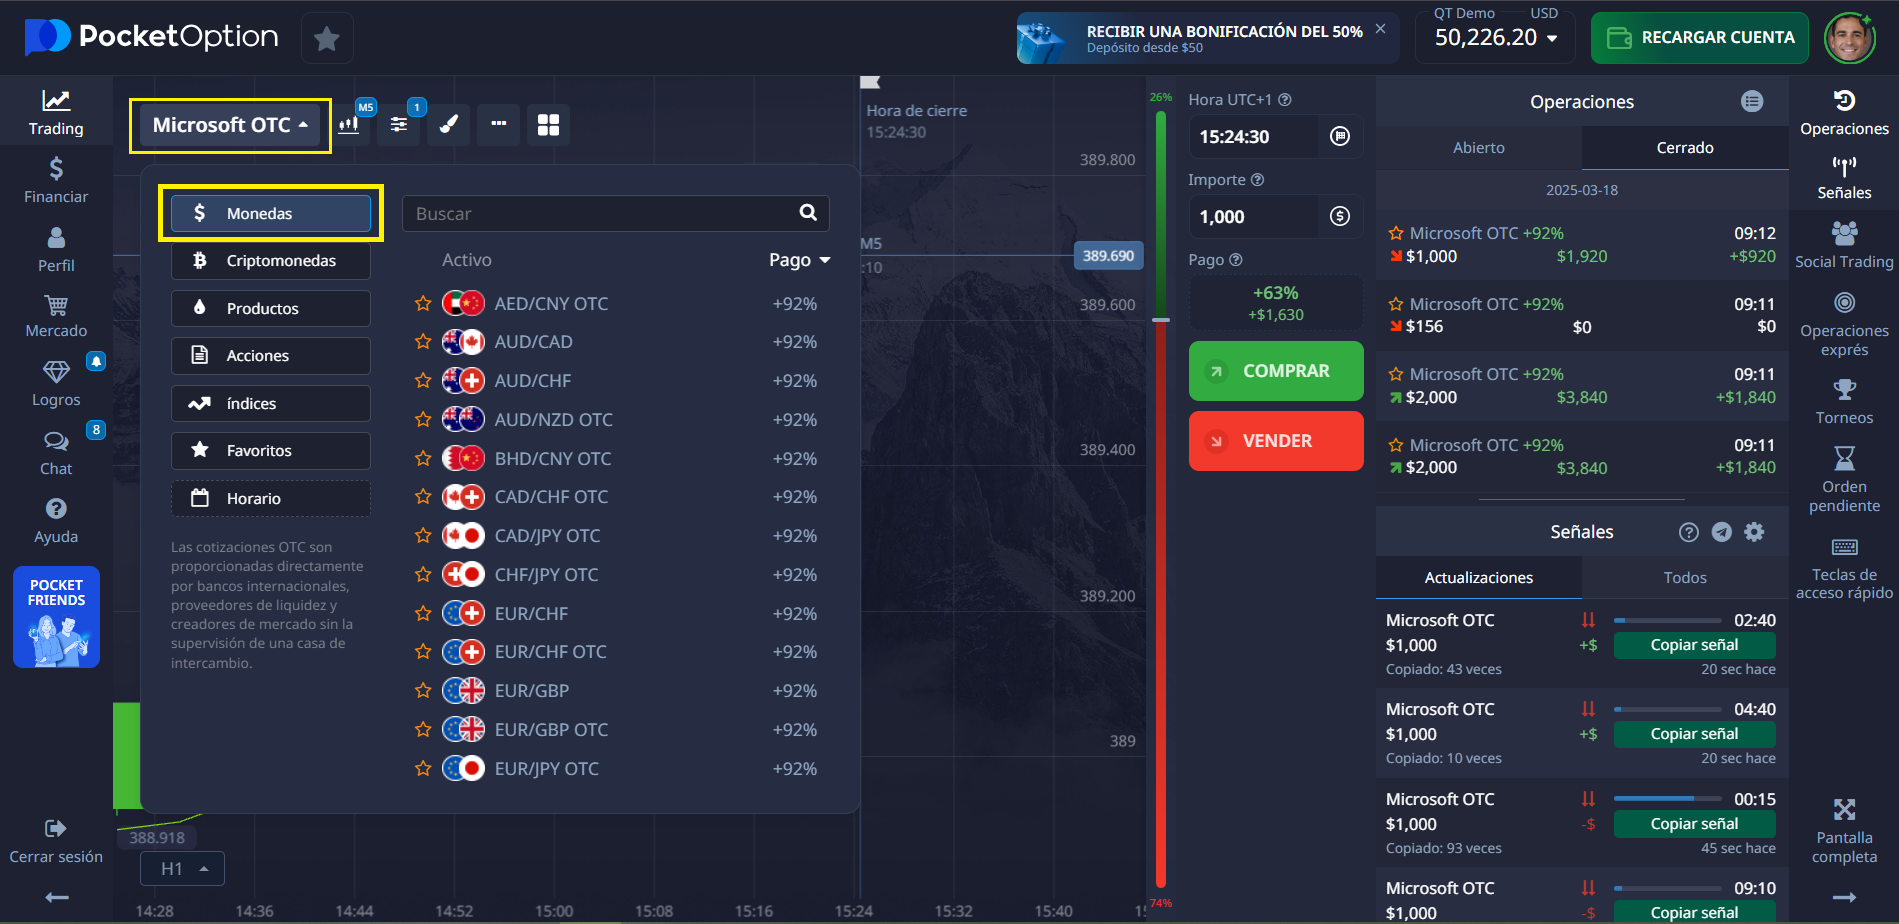This screenshot has height=924, width=1899.
Task: Open the Pocket Friends promo thumbnail
Action: [56, 617]
